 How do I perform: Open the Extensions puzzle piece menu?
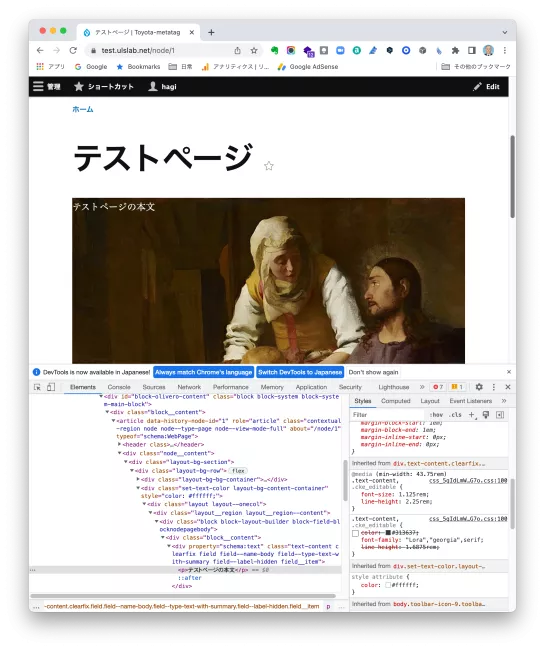pyautogui.click(x=455, y=51)
